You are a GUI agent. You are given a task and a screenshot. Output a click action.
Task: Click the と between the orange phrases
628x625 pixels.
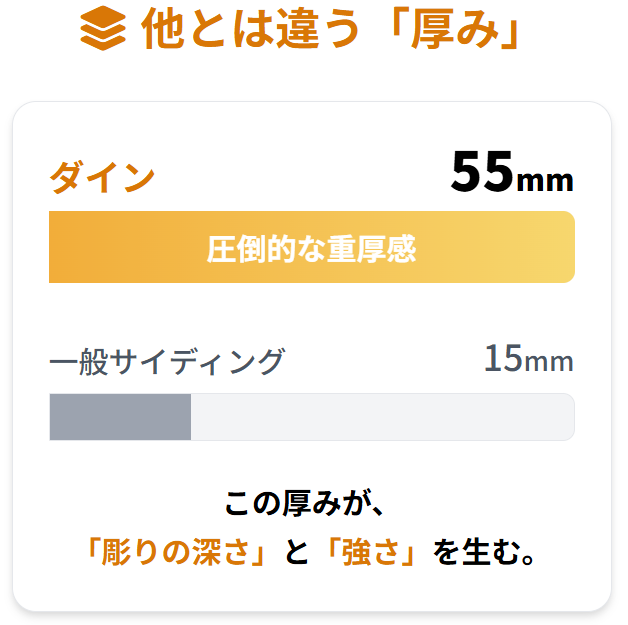coord(297,551)
